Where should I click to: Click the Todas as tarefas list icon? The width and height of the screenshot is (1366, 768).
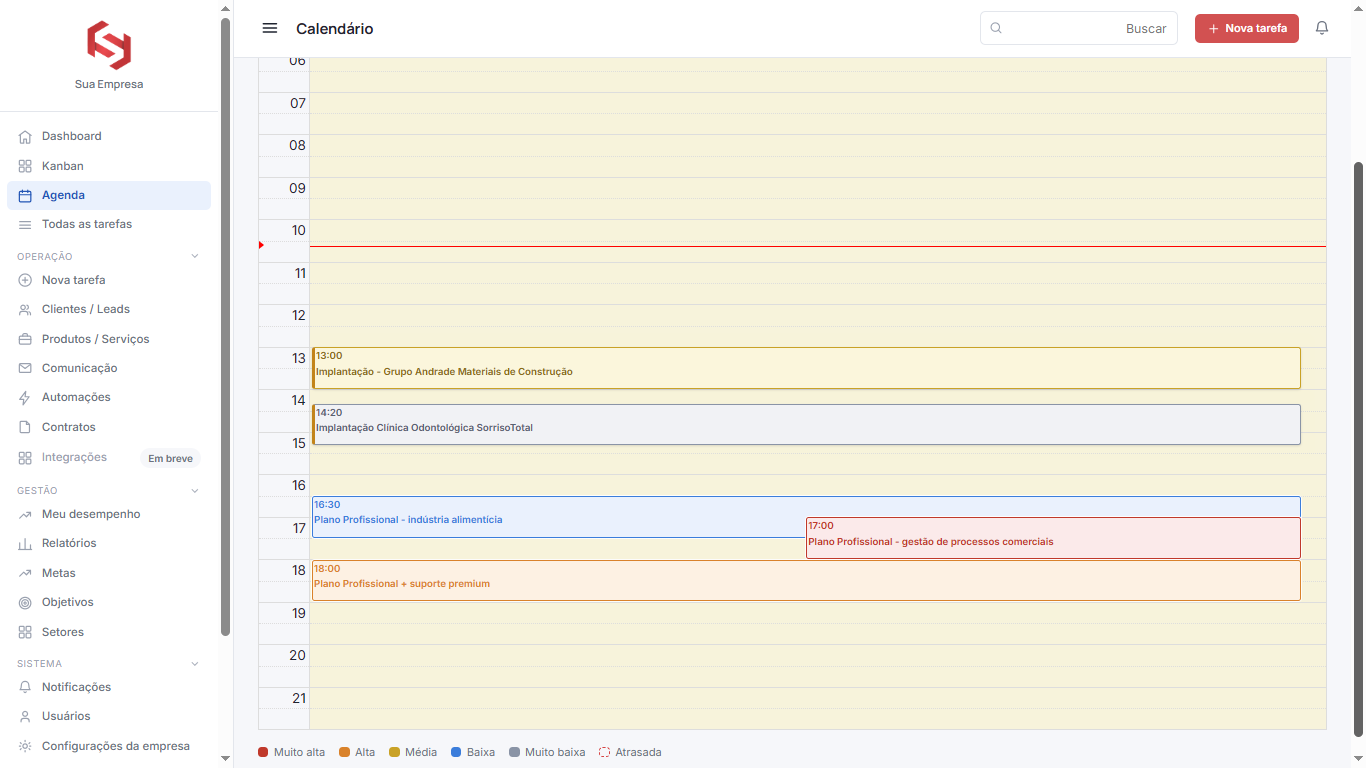point(25,224)
